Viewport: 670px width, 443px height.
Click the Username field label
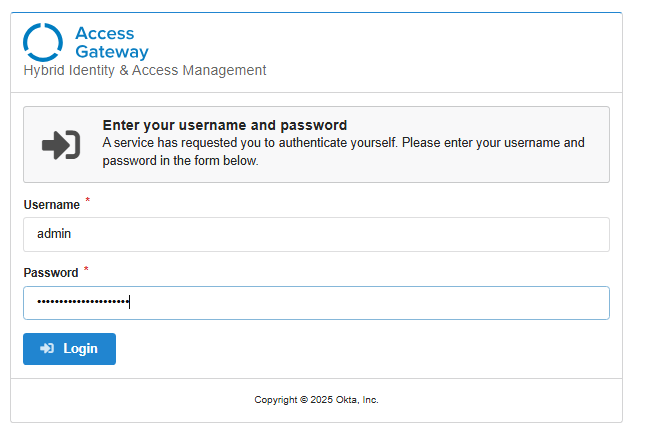[51, 205]
